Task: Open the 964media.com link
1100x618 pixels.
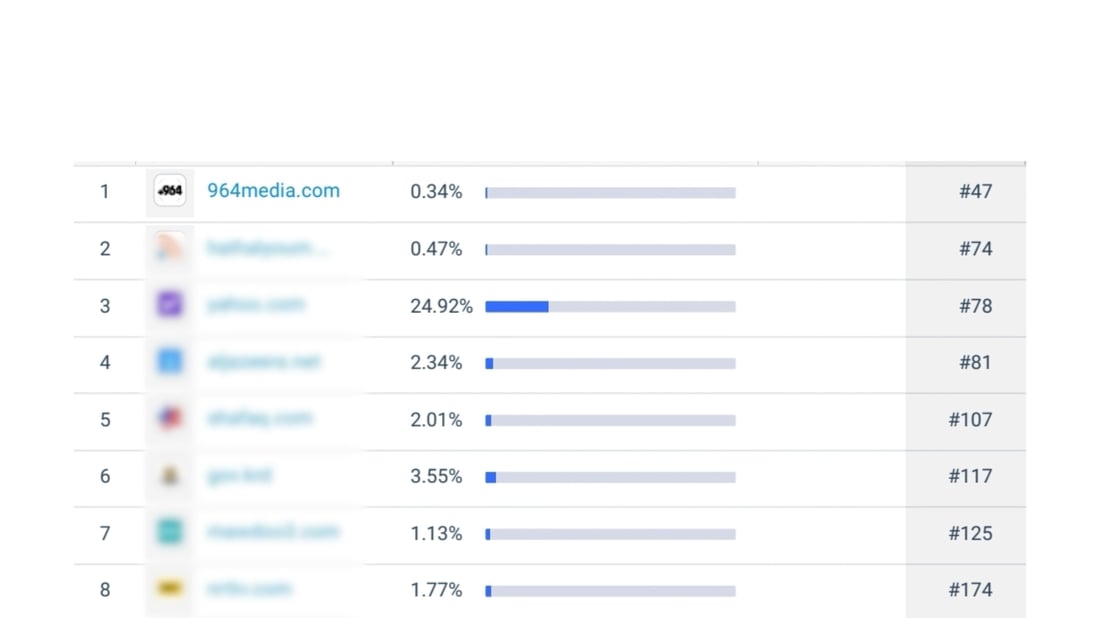Action: [273, 191]
